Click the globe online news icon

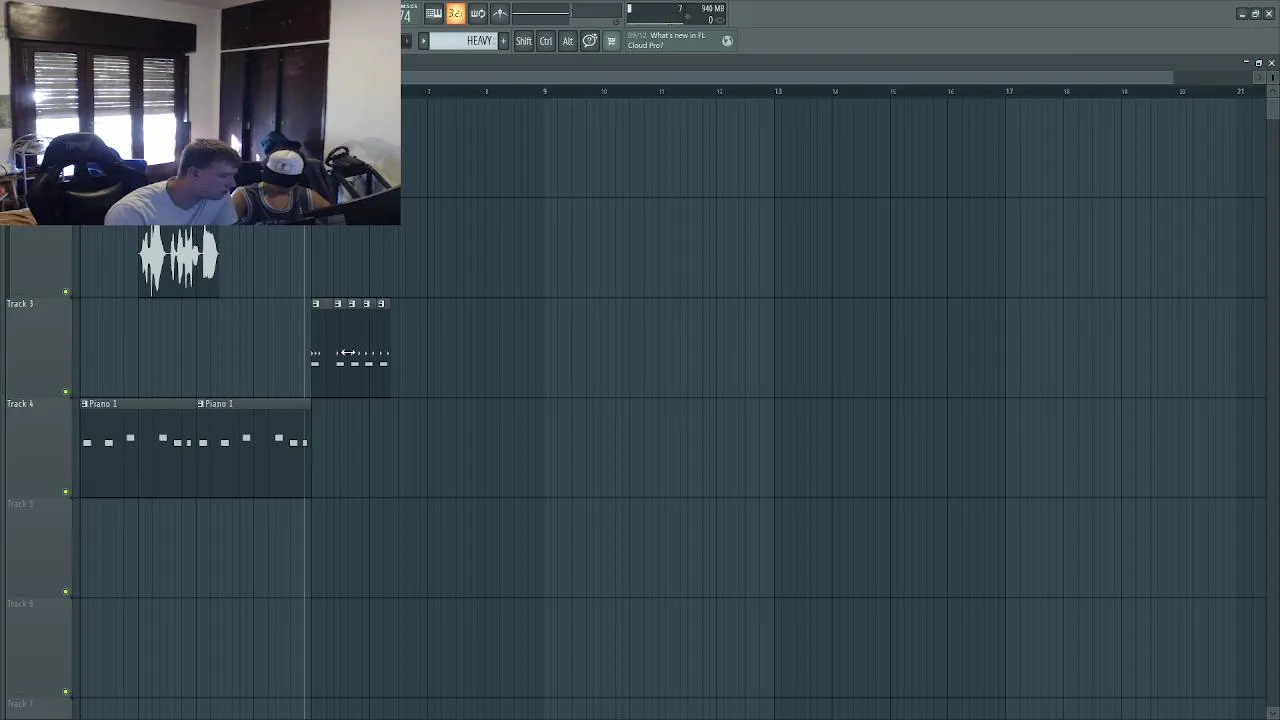click(x=727, y=41)
